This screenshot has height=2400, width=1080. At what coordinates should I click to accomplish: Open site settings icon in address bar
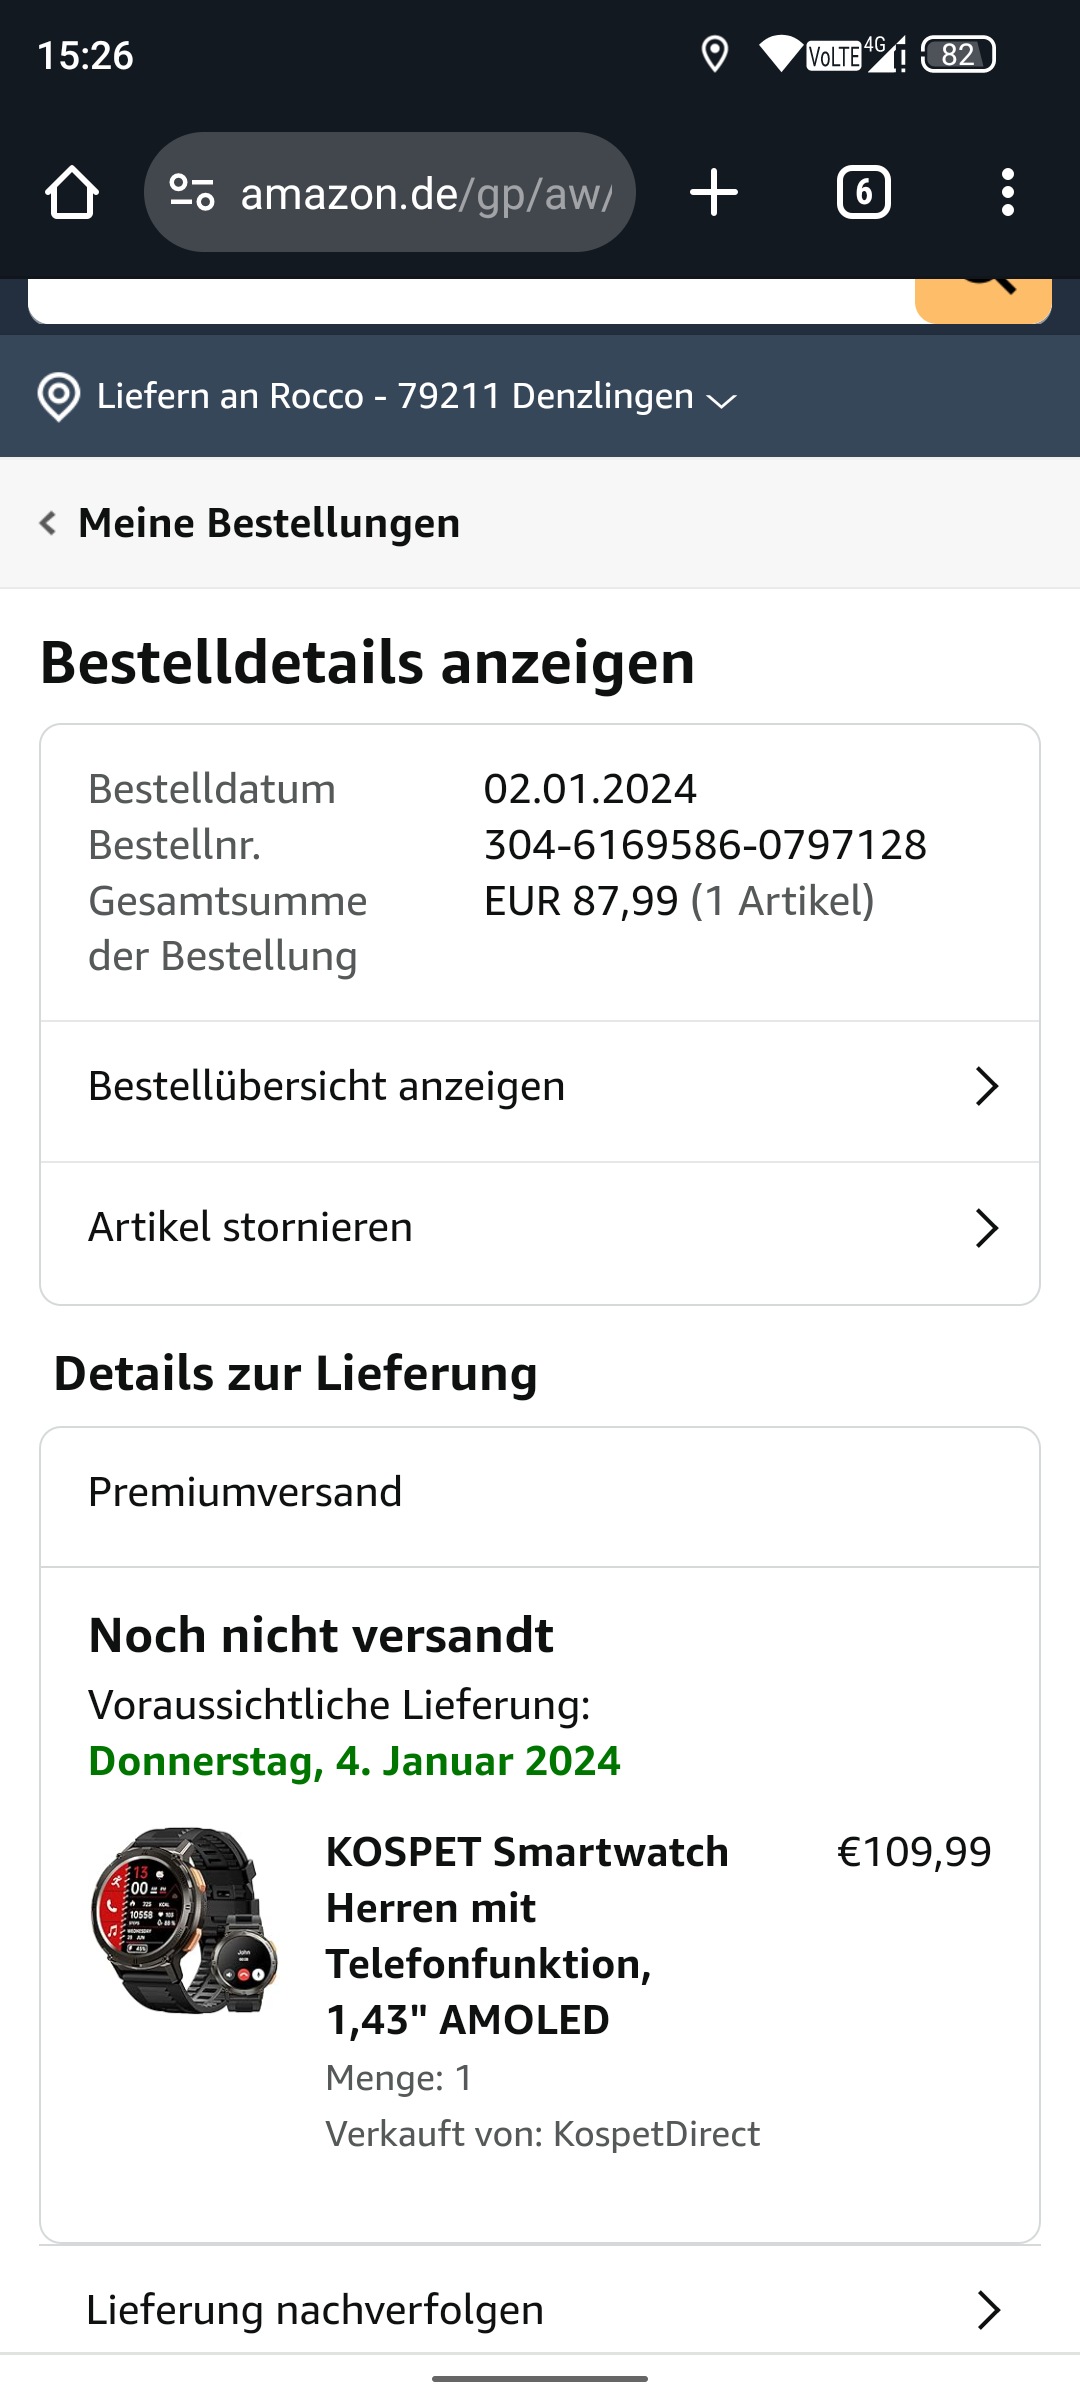point(192,192)
